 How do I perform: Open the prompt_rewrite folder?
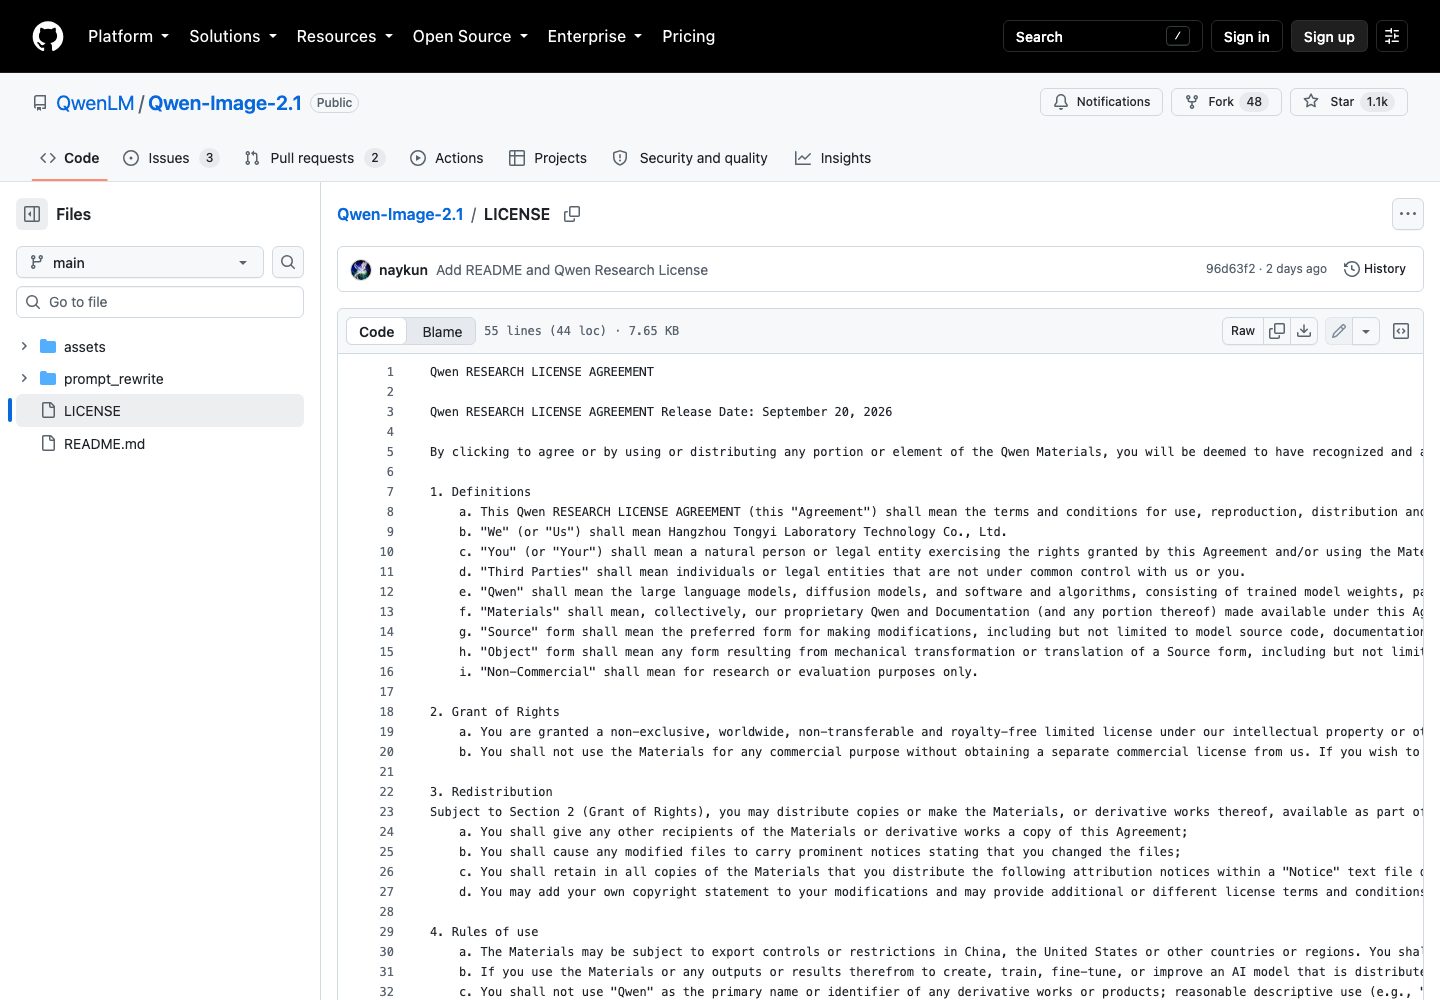[x=113, y=379]
